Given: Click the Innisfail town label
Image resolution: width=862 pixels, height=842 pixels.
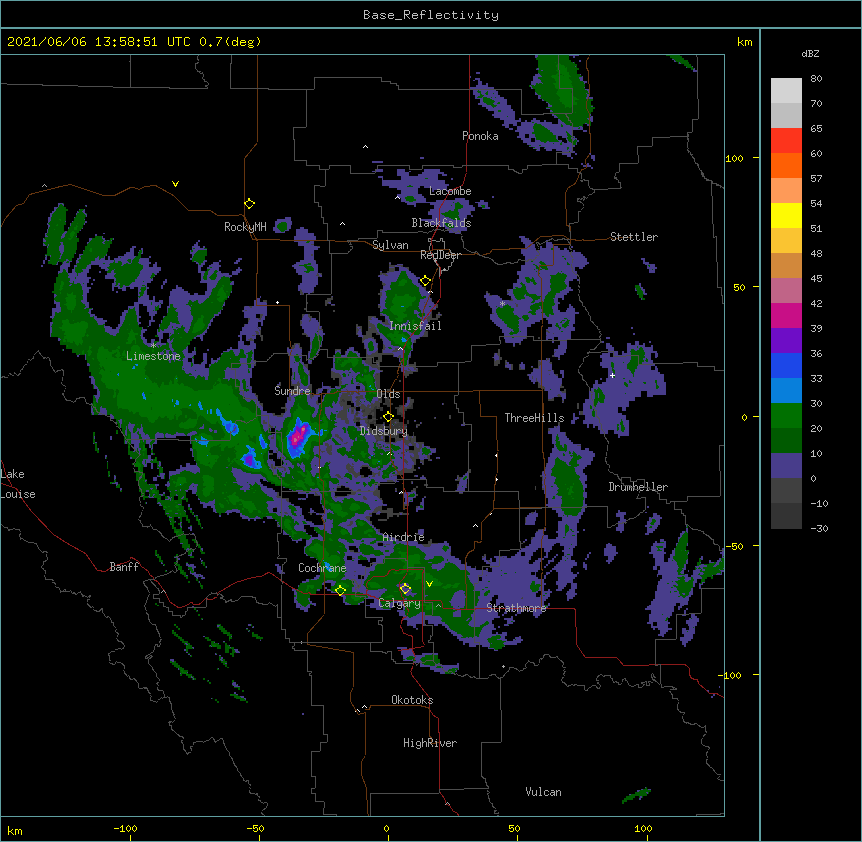Looking at the screenshot, I should click(415, 326).
